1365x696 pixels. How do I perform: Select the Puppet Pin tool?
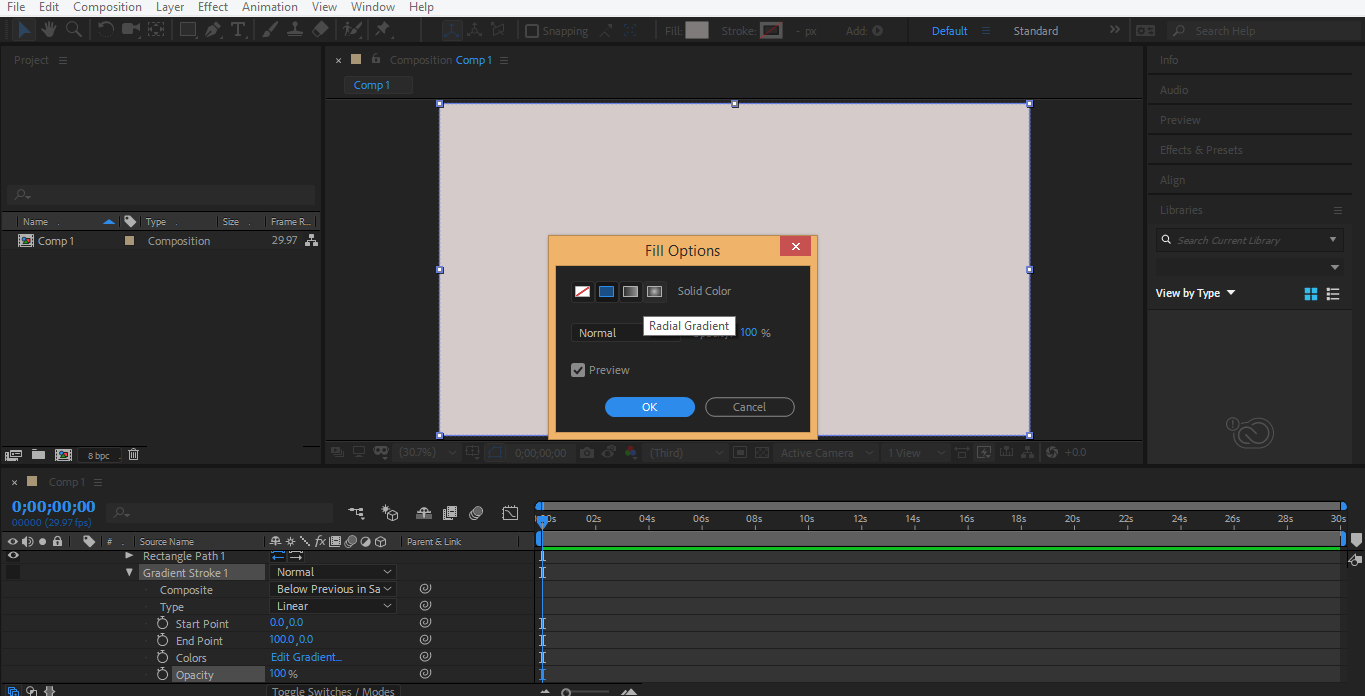382,30
